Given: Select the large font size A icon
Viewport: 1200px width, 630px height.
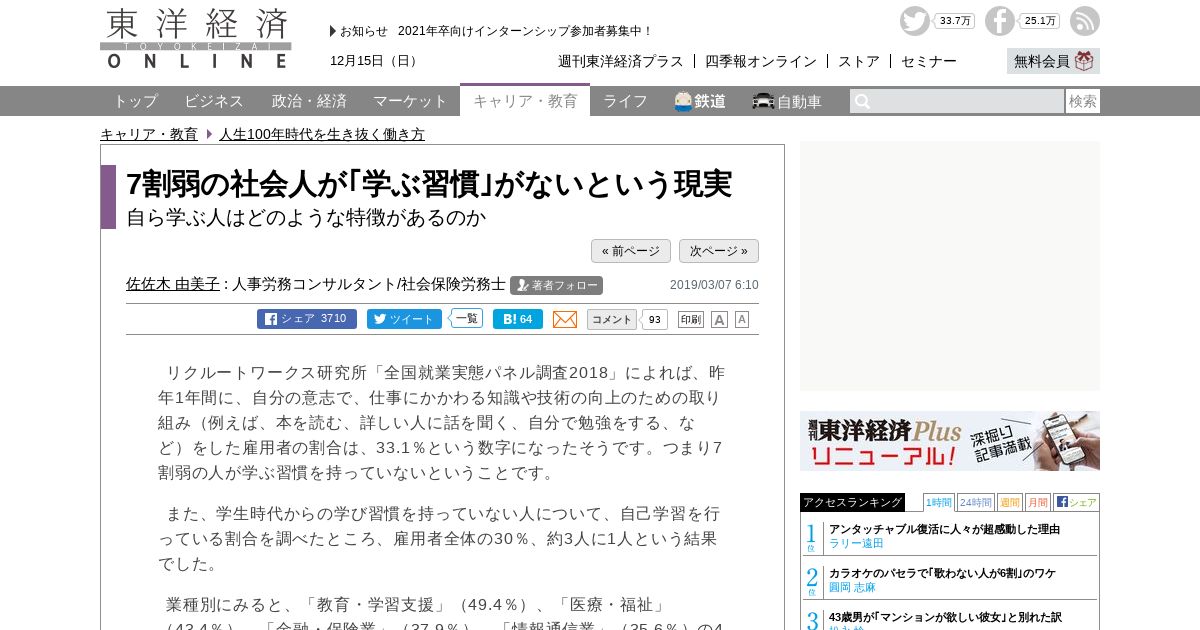Looking at the screenshot, I should click(719, 319).
